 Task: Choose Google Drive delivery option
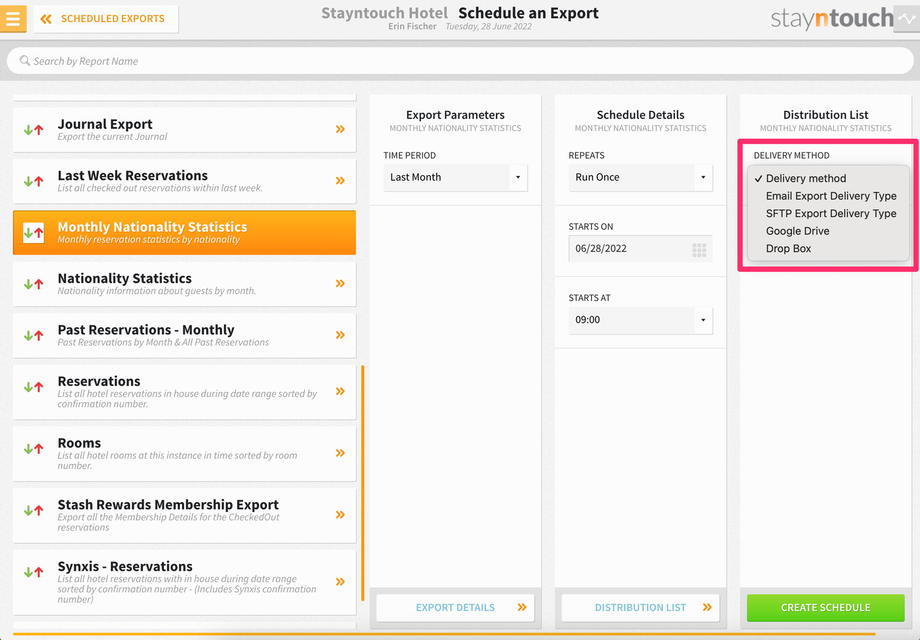(x=828, y=231)
